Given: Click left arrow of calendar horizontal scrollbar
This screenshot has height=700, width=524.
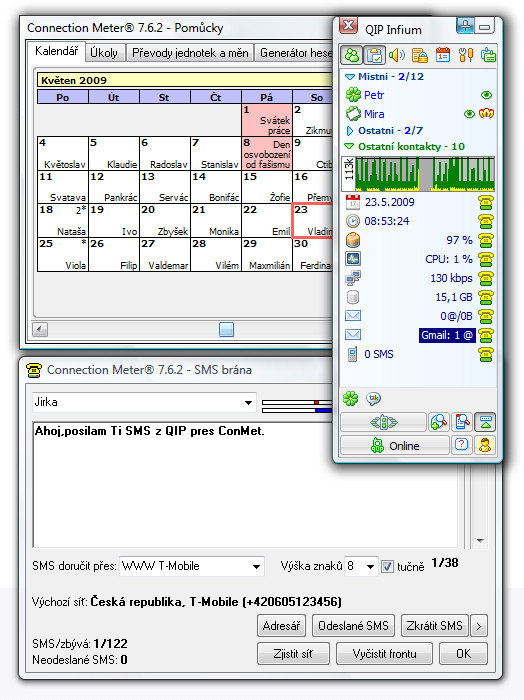Looking at the screenshot, I should 40,330.
